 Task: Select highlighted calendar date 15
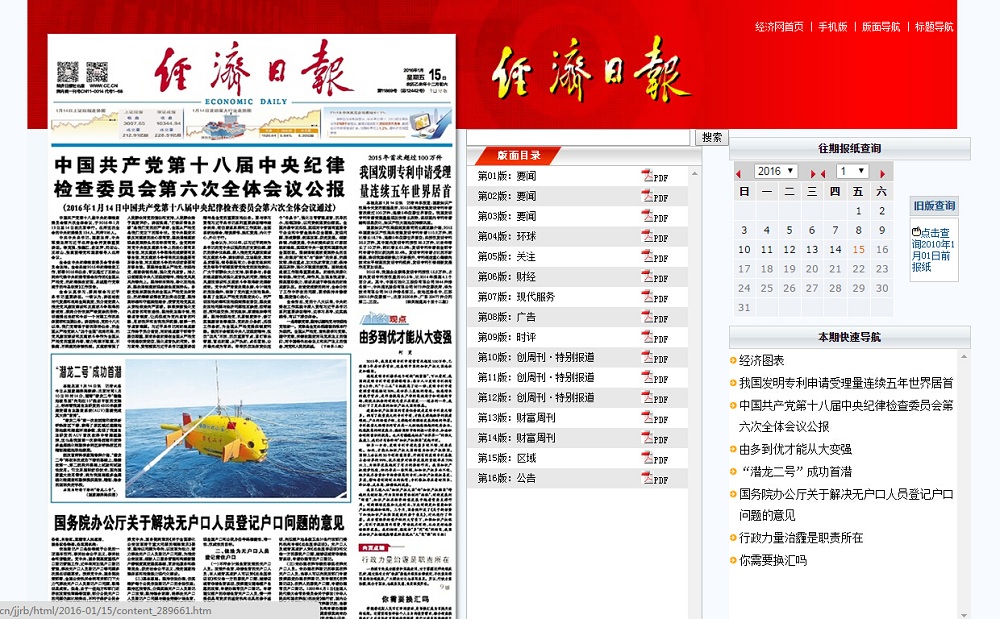858,250
